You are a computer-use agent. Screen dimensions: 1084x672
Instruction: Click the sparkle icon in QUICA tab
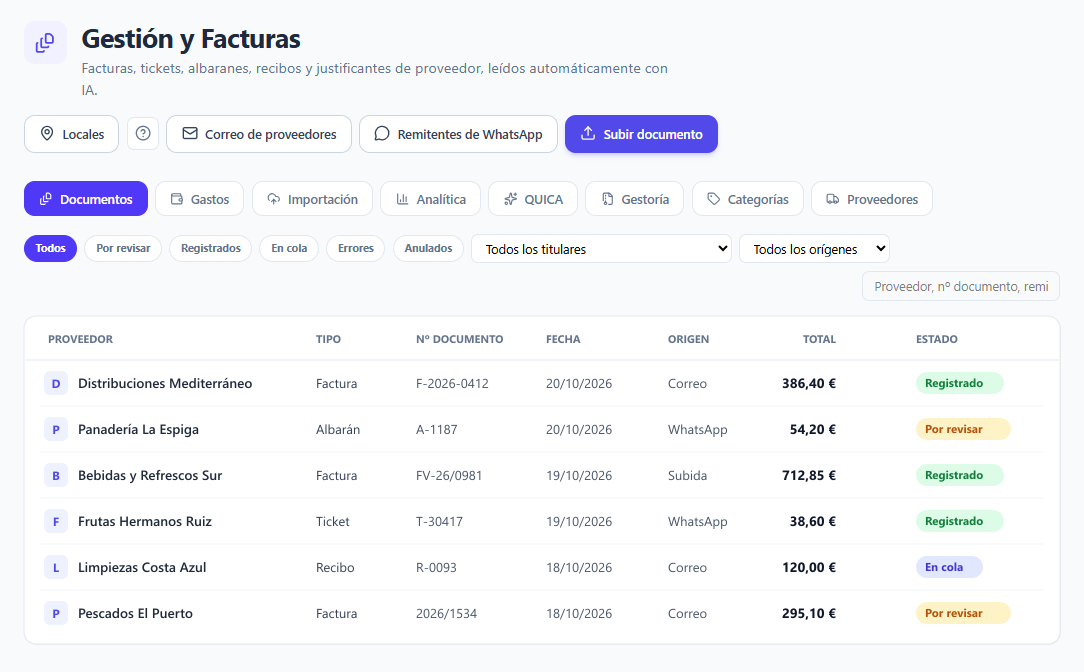(510, 199)
